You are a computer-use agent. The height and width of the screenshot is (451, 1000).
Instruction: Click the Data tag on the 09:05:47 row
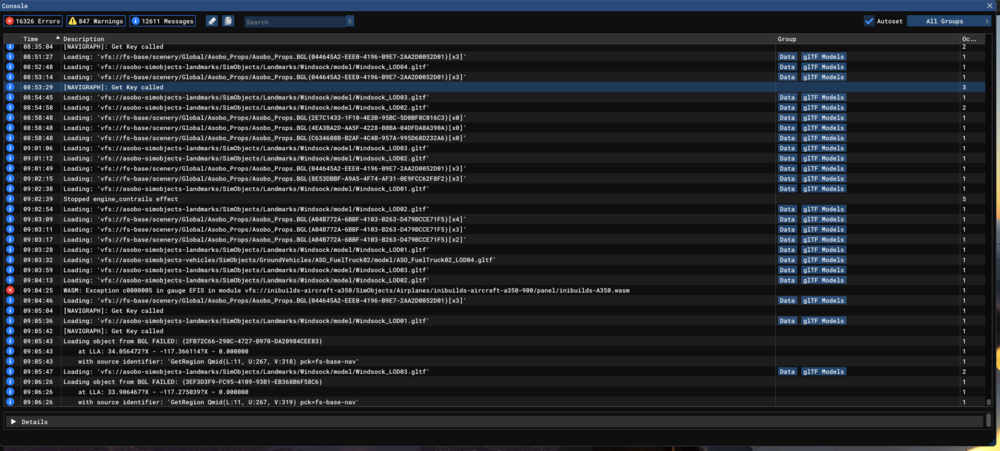click(787, 371)
